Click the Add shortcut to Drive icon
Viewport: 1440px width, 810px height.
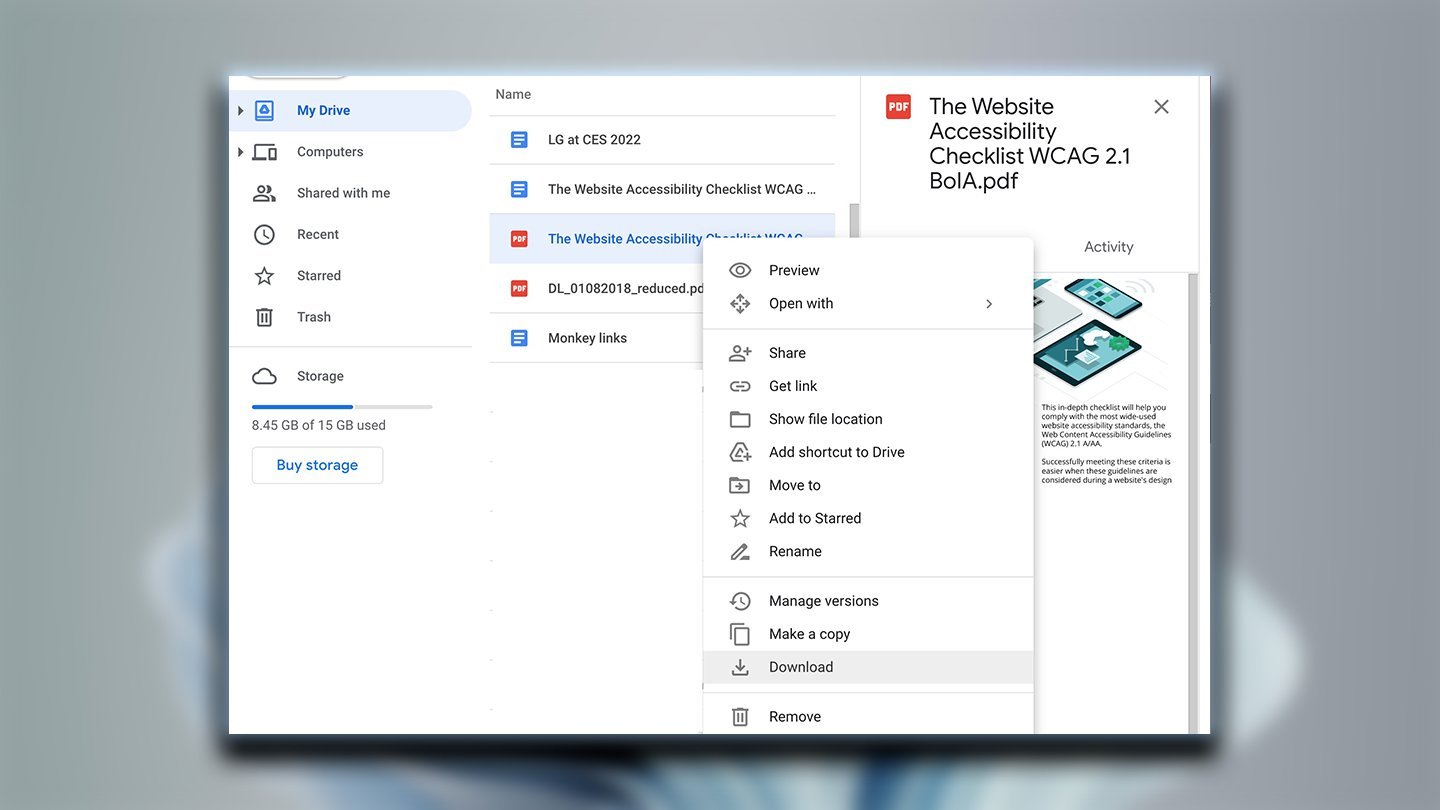click(x=740, y=452)
